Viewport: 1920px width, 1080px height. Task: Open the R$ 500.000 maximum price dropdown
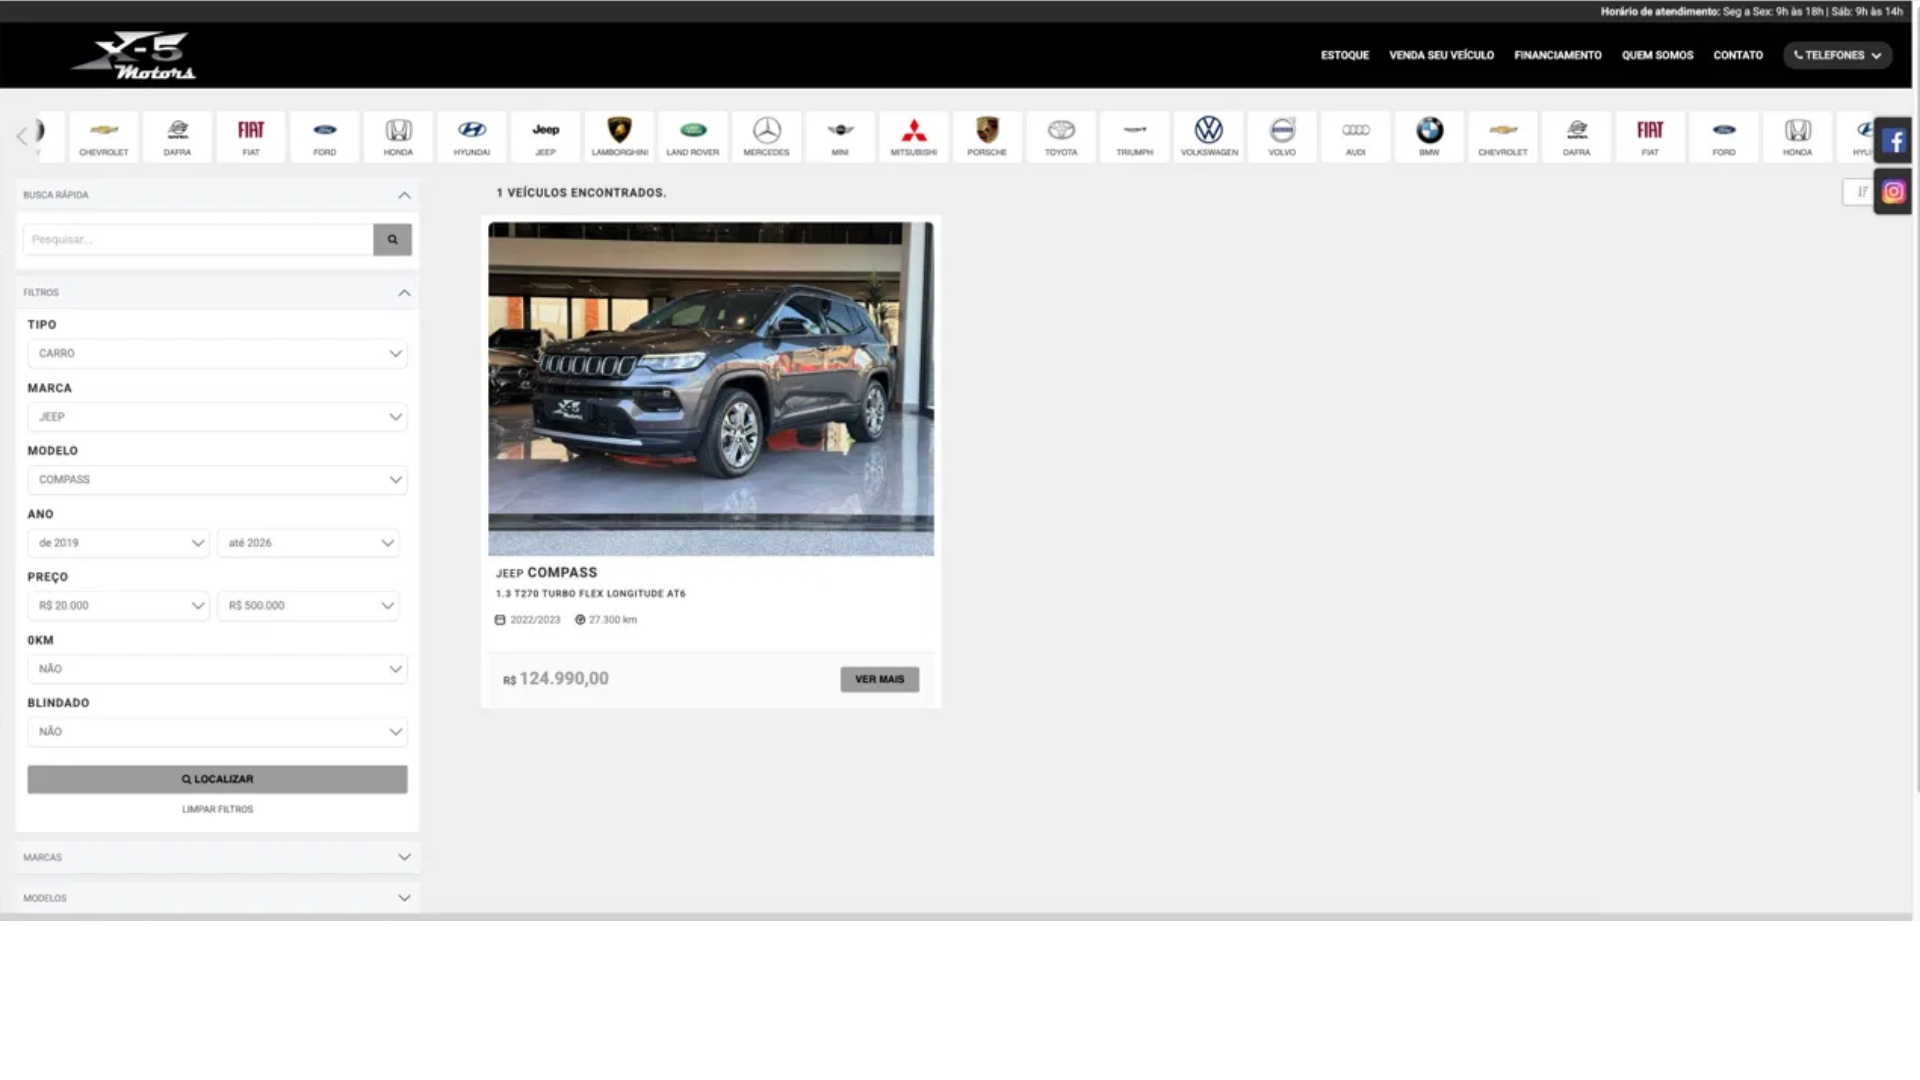click(x=308, y=606)
